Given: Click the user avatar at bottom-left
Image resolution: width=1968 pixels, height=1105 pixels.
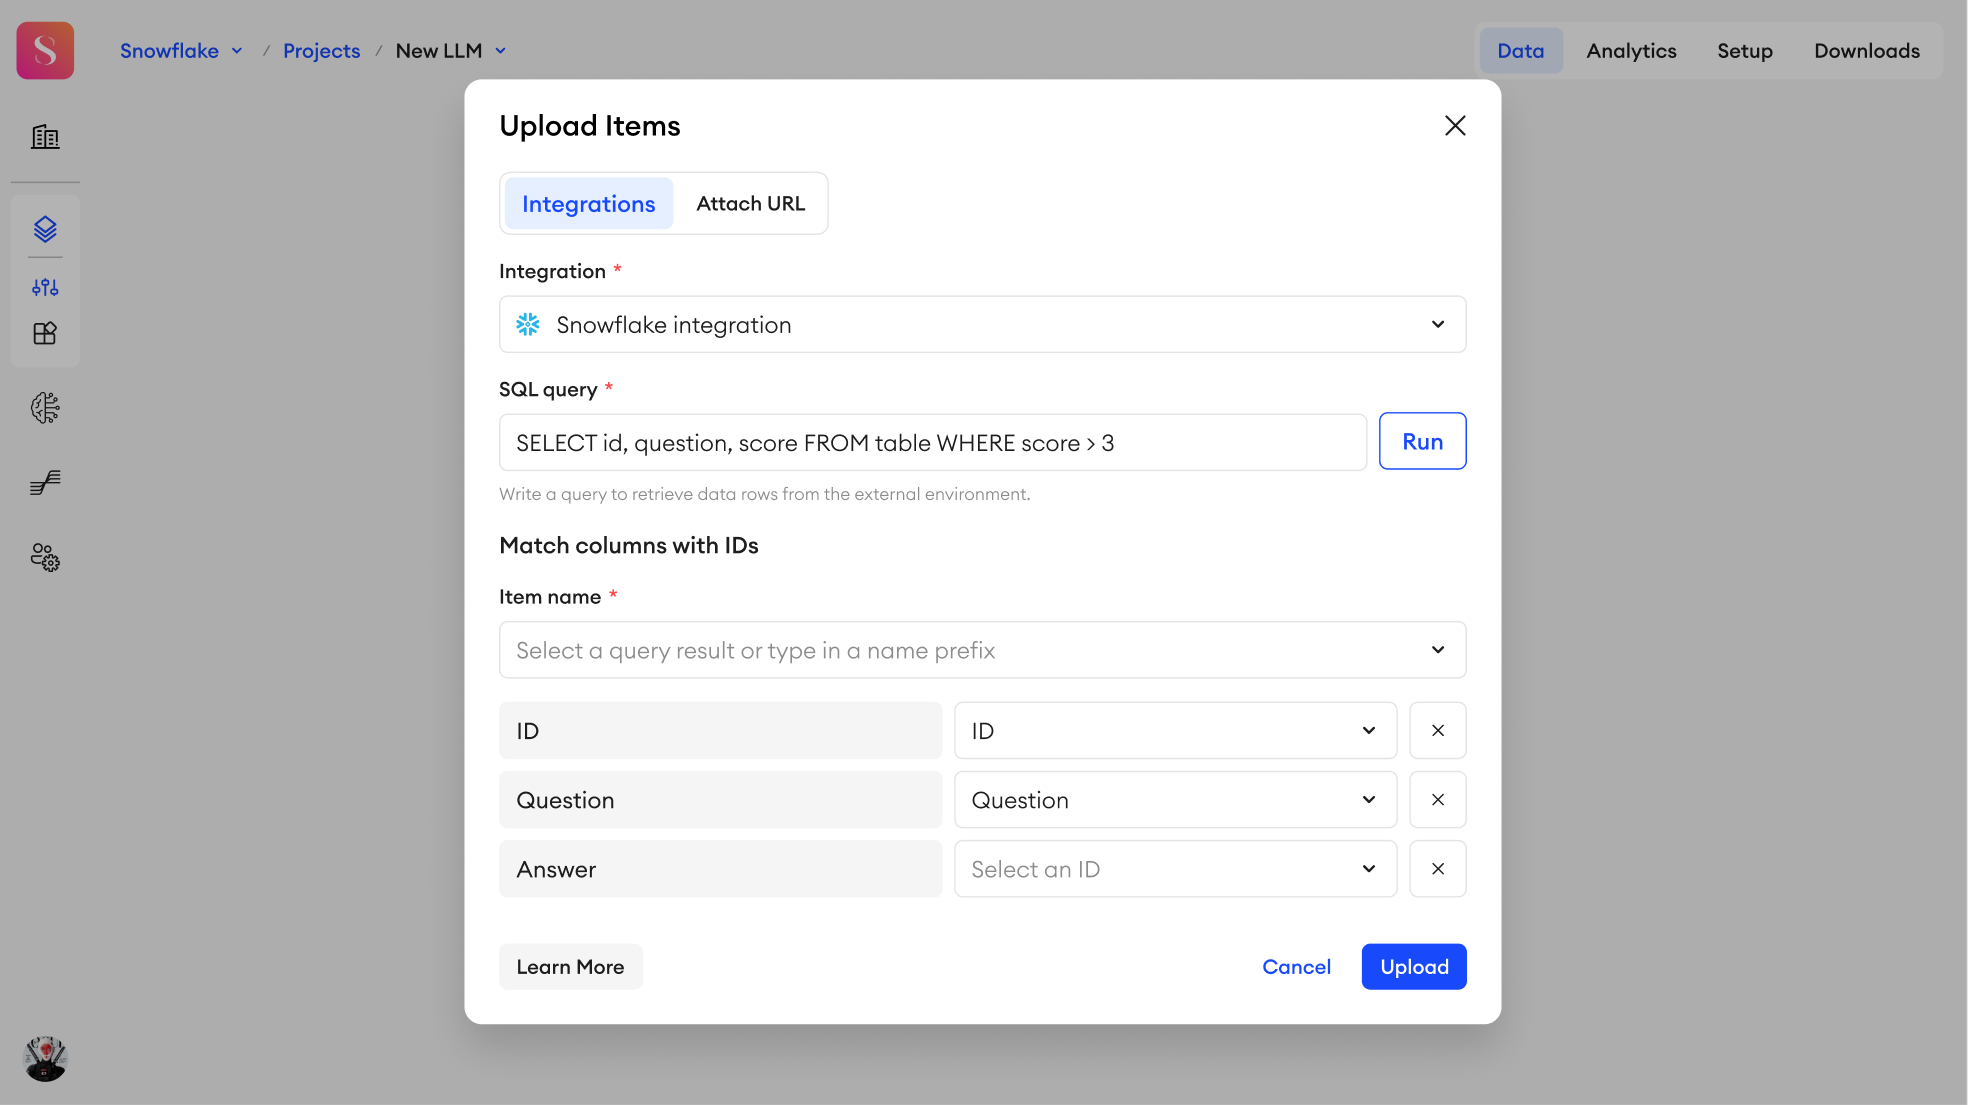Looking at the screenshot, I should point(45,1059).
